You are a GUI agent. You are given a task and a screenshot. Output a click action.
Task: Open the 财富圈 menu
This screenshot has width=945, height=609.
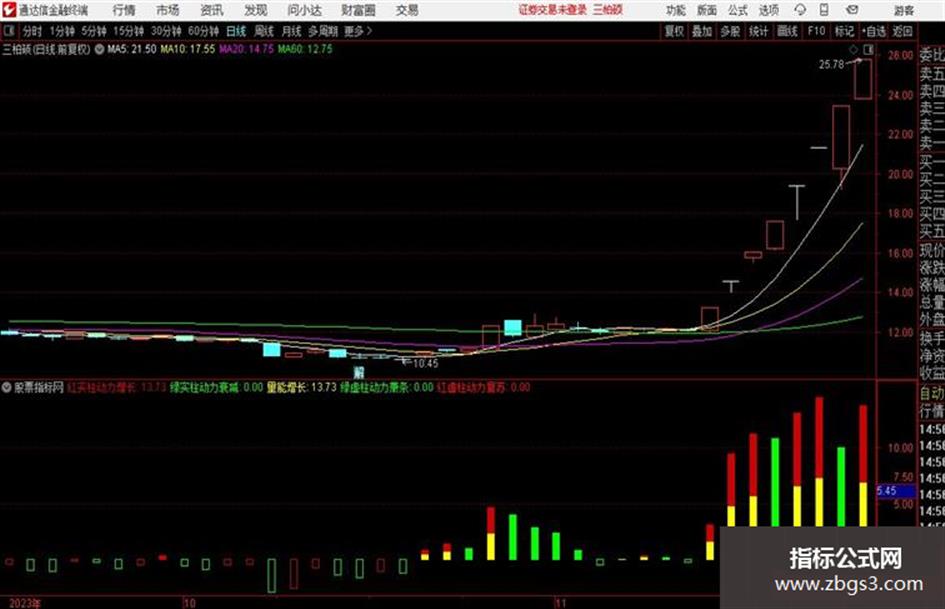coord(358,10)
